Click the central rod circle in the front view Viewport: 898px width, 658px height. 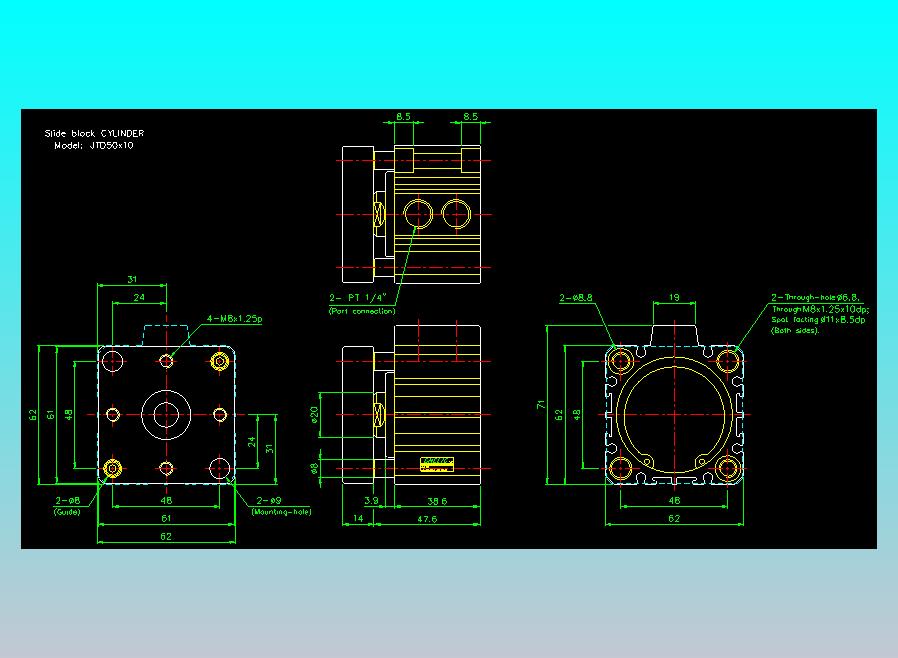[166, 415]
